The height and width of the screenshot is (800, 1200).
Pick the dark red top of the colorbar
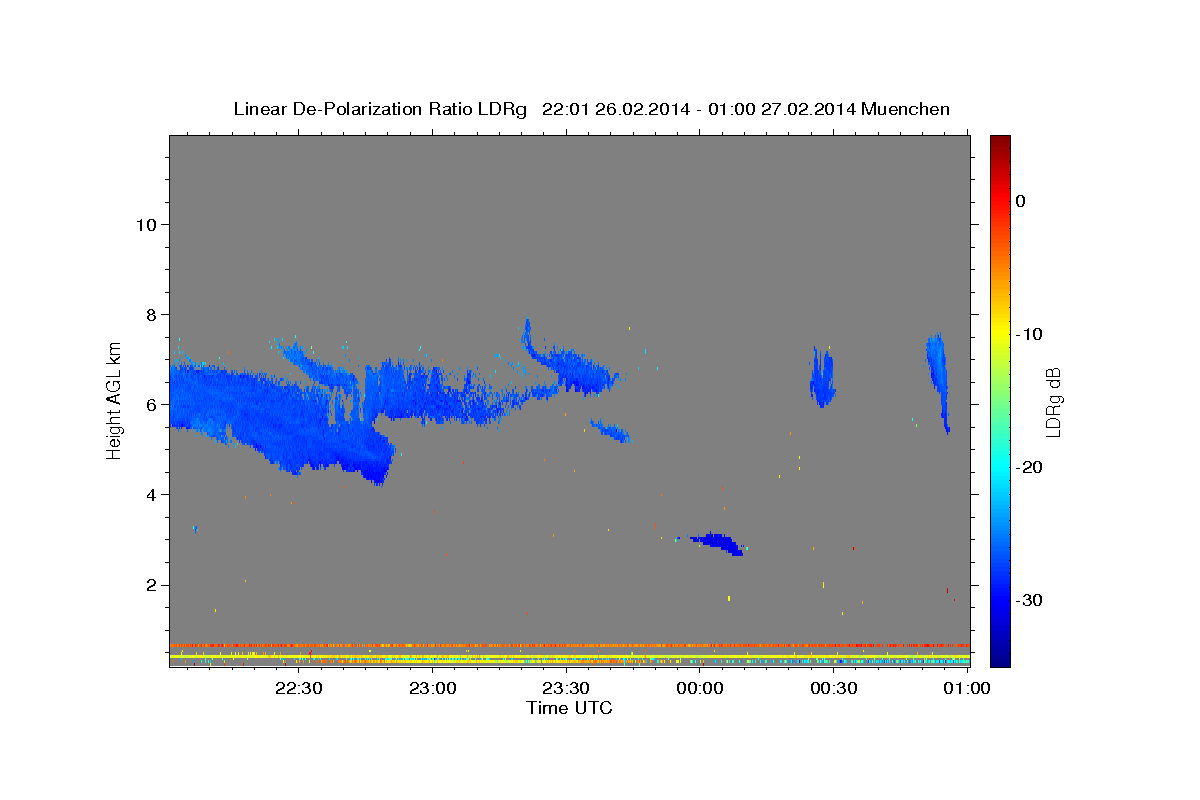1000,142
